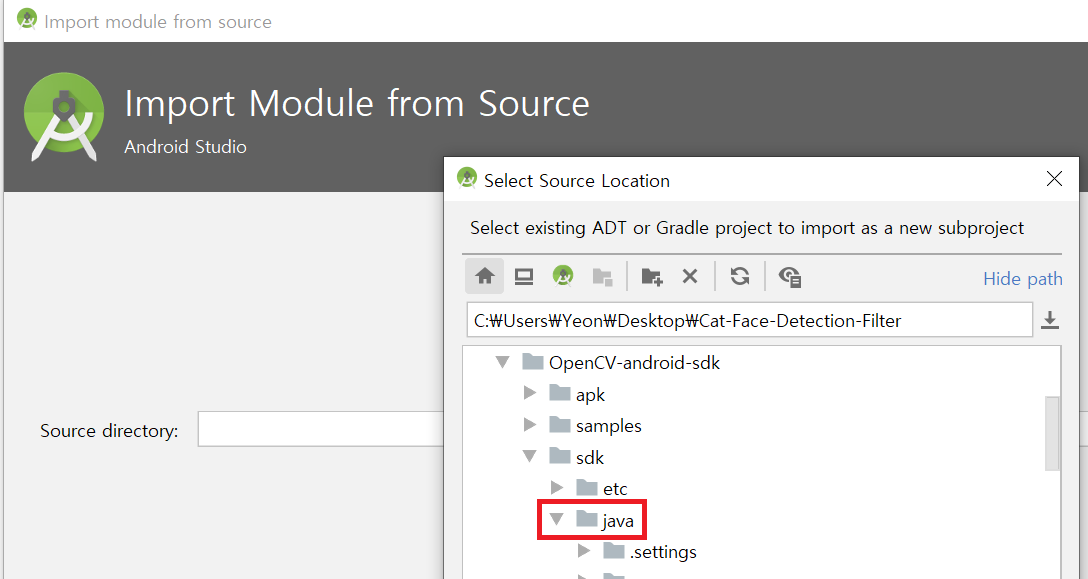
Task: Expand the etc folder arrow
Action: [x=556, y=487]
